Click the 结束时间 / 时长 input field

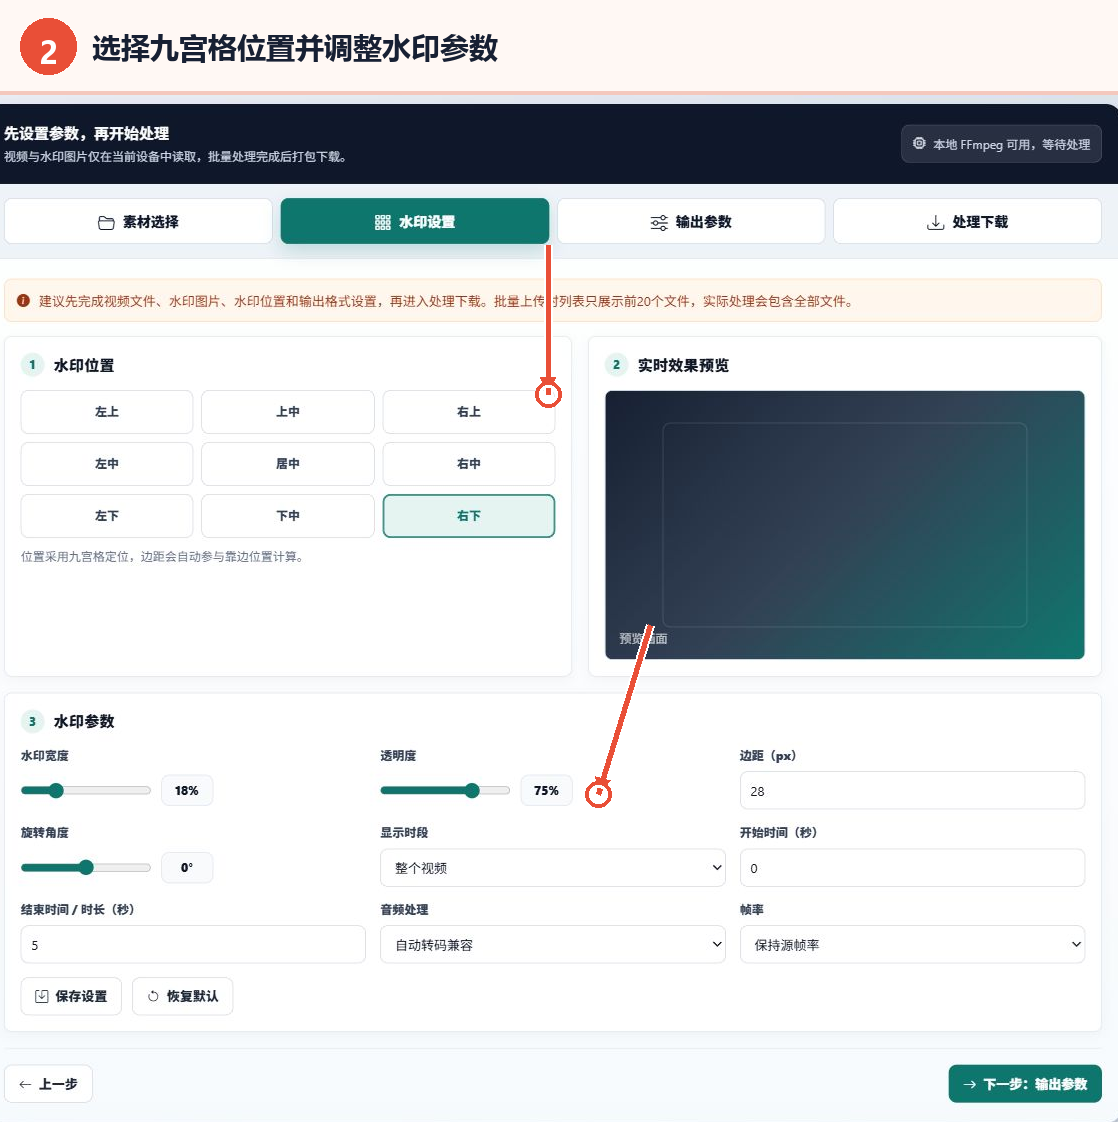tap(193, 945)
